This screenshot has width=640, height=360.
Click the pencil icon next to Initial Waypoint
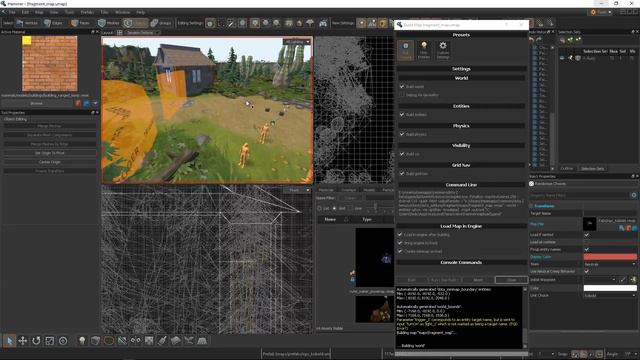623,280
